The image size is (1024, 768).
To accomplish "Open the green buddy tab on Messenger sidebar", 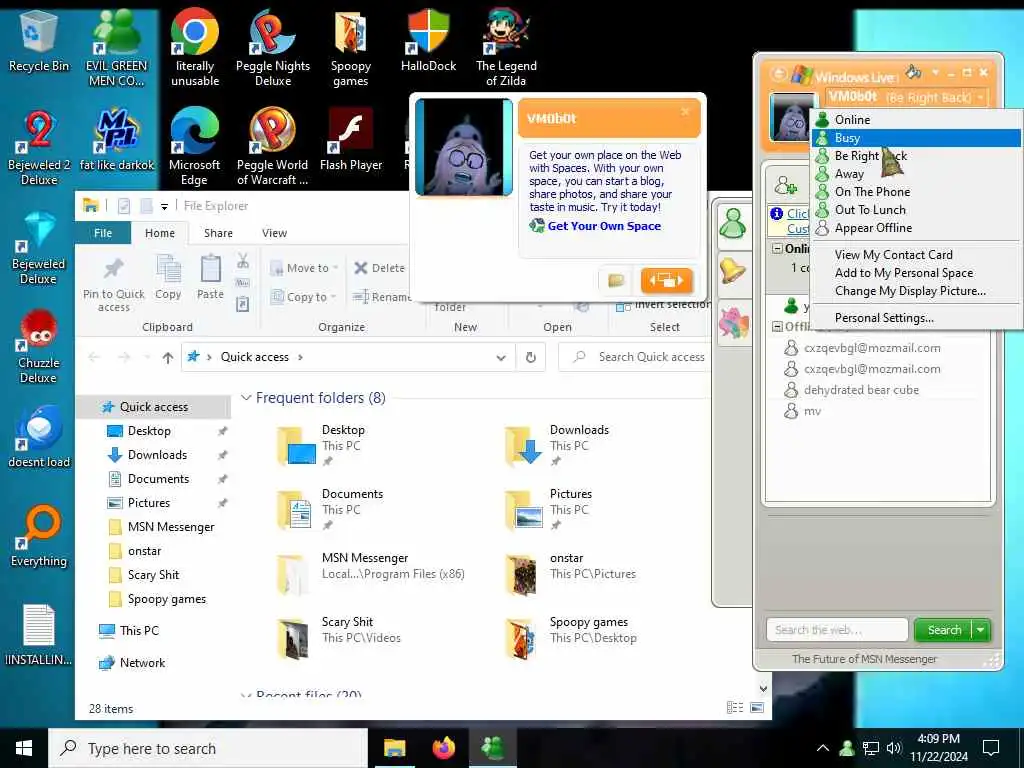I will pos(733,224).
